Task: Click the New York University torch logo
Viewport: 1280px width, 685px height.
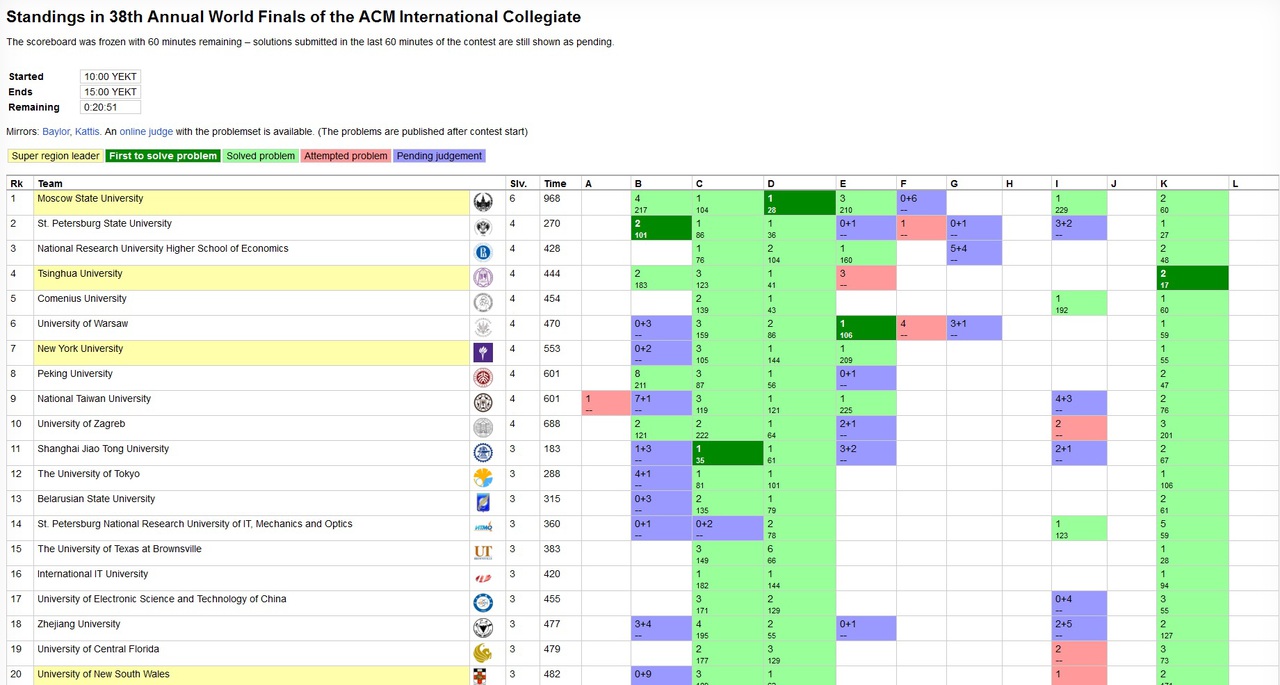Action: point(483,353)
